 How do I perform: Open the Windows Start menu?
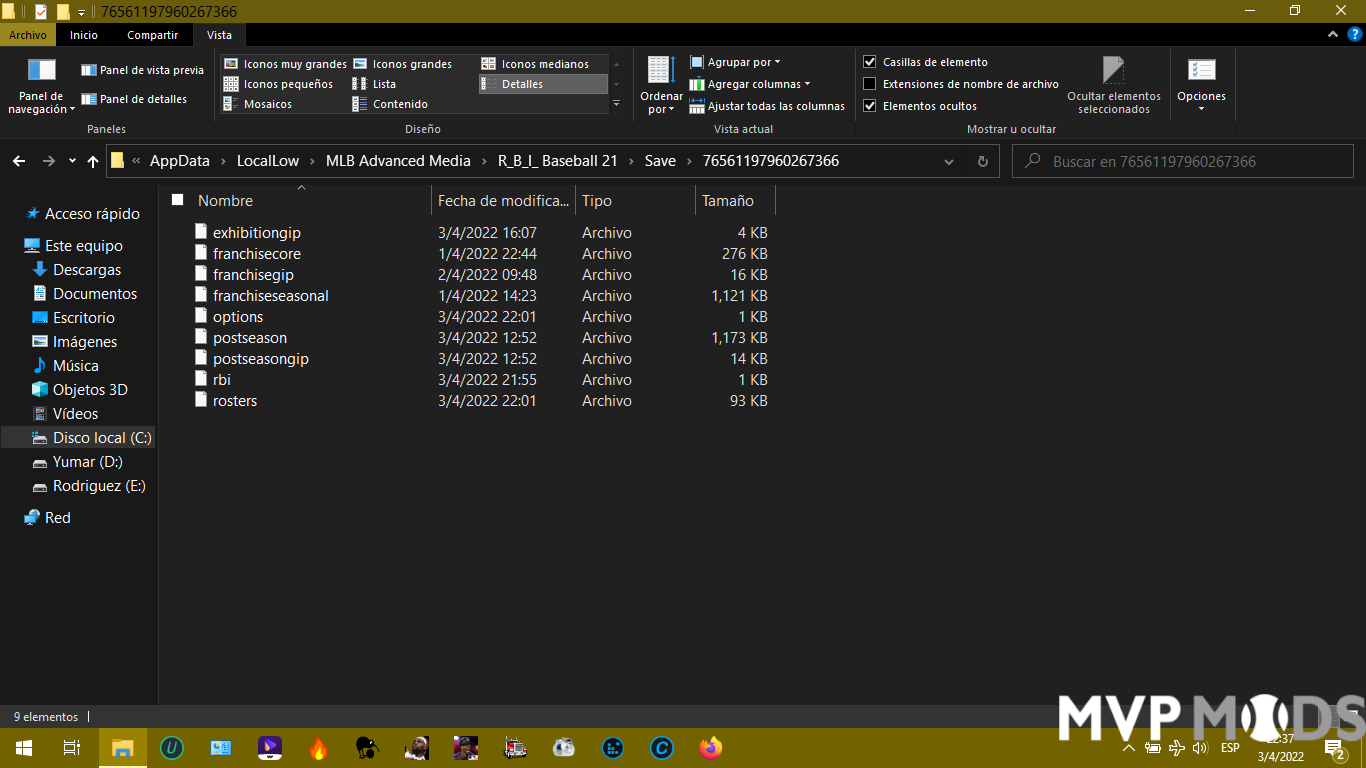(x=24, y=747)
